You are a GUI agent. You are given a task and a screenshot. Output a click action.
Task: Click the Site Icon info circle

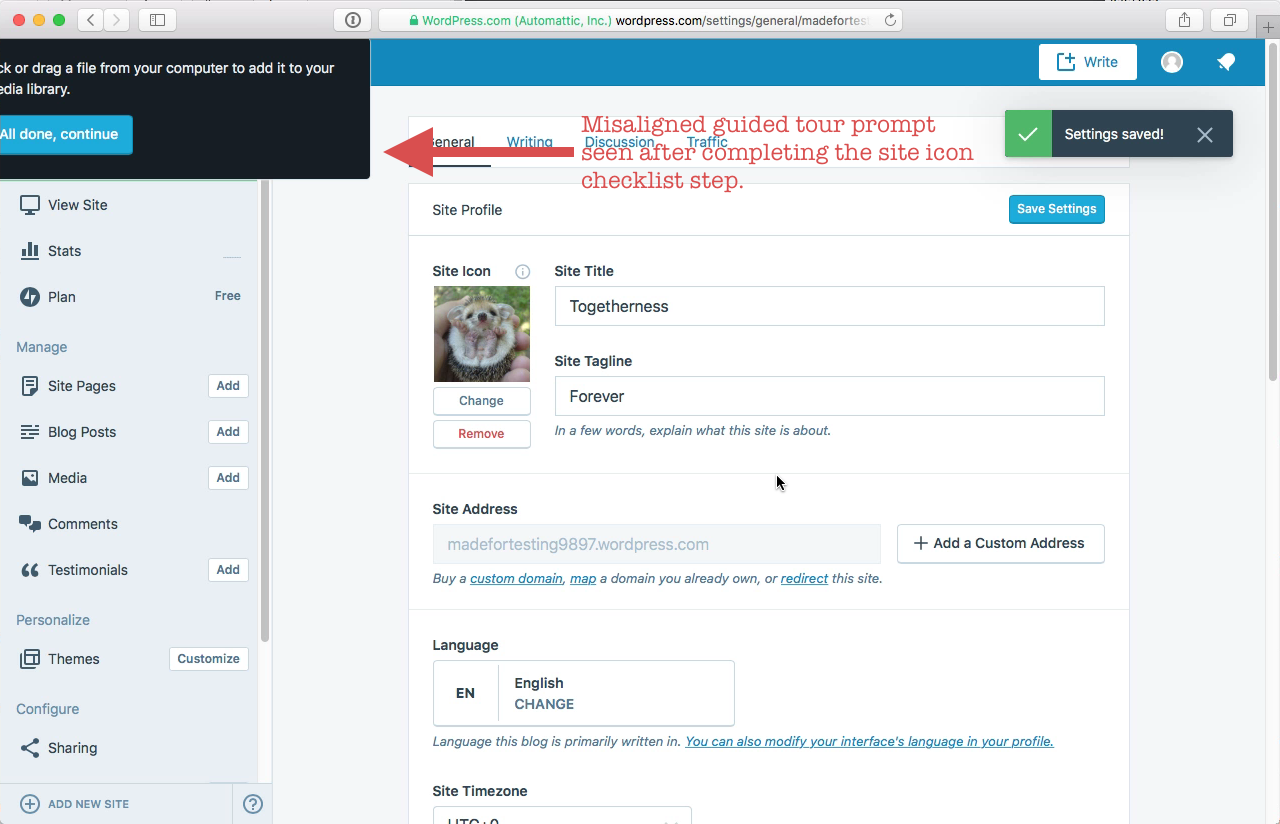coord(522,271)
